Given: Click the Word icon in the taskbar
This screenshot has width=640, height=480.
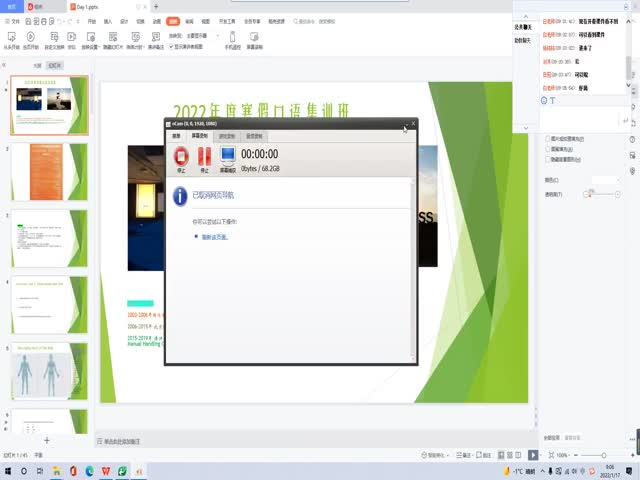Looking at the screenshot, I should pos(105,470).
